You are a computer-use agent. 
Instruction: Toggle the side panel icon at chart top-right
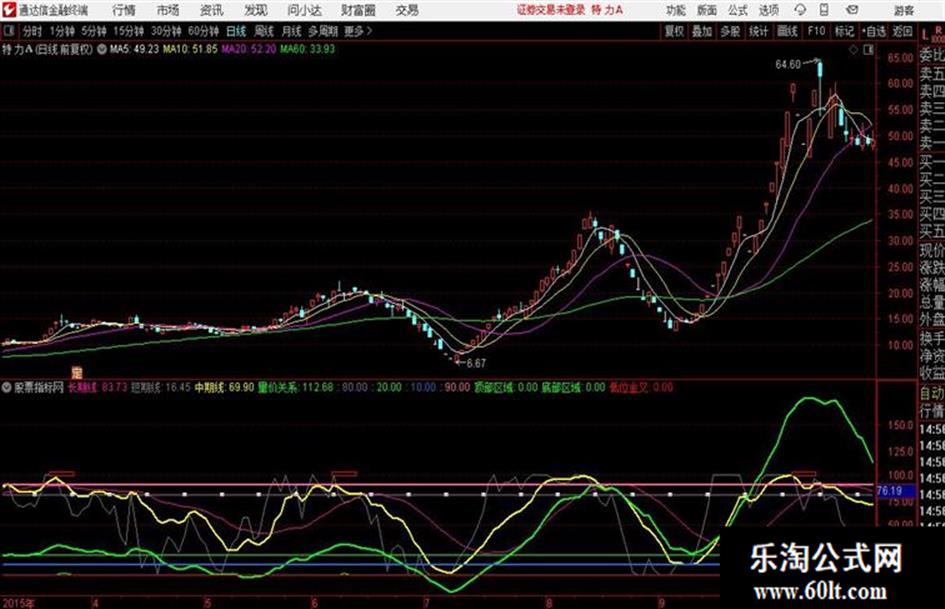[x=868, y=50]
